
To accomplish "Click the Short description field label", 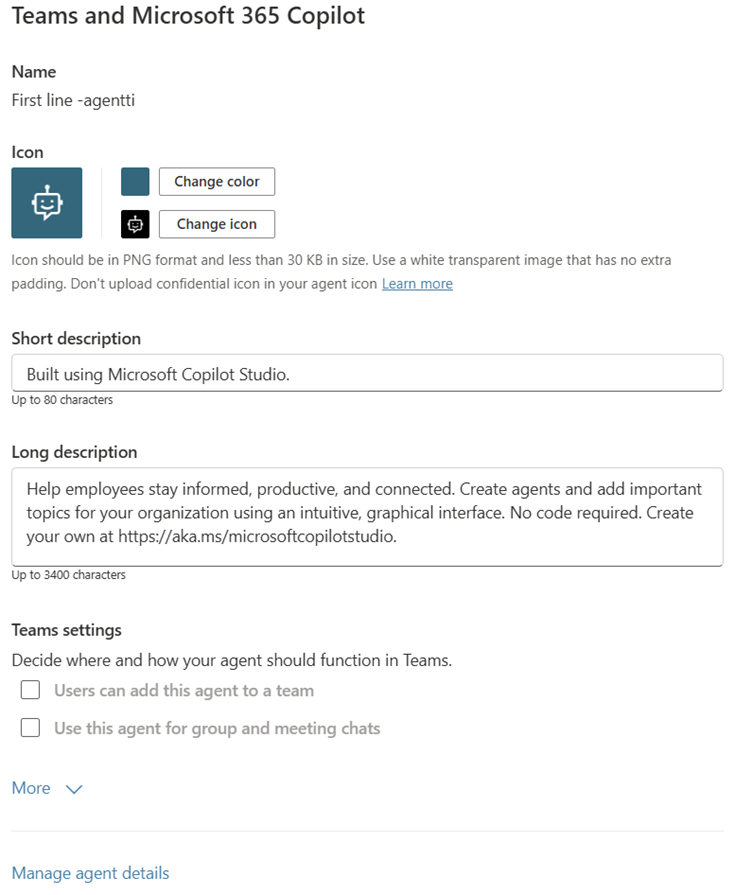I will [x=76, y=339].
